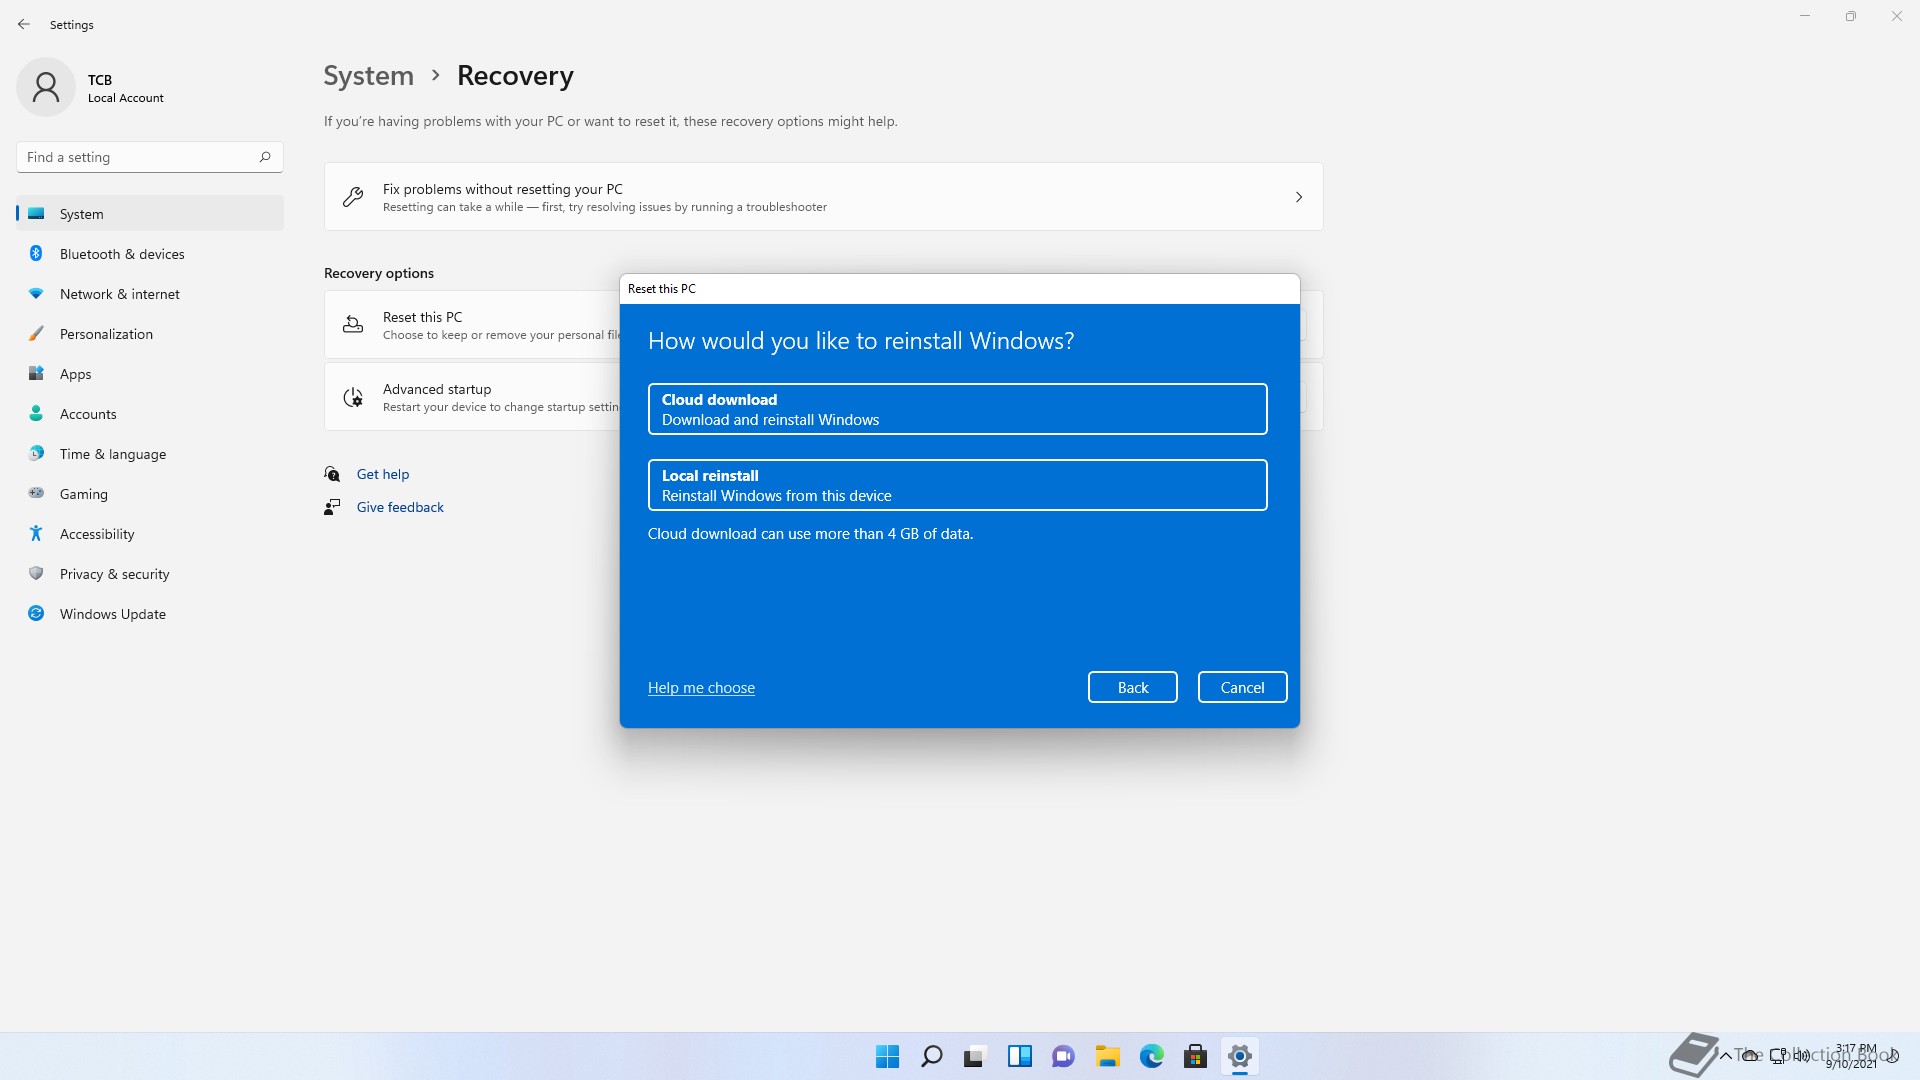Open Windows Start menu
The image size is (1920, 1080).
(887, 1056)
